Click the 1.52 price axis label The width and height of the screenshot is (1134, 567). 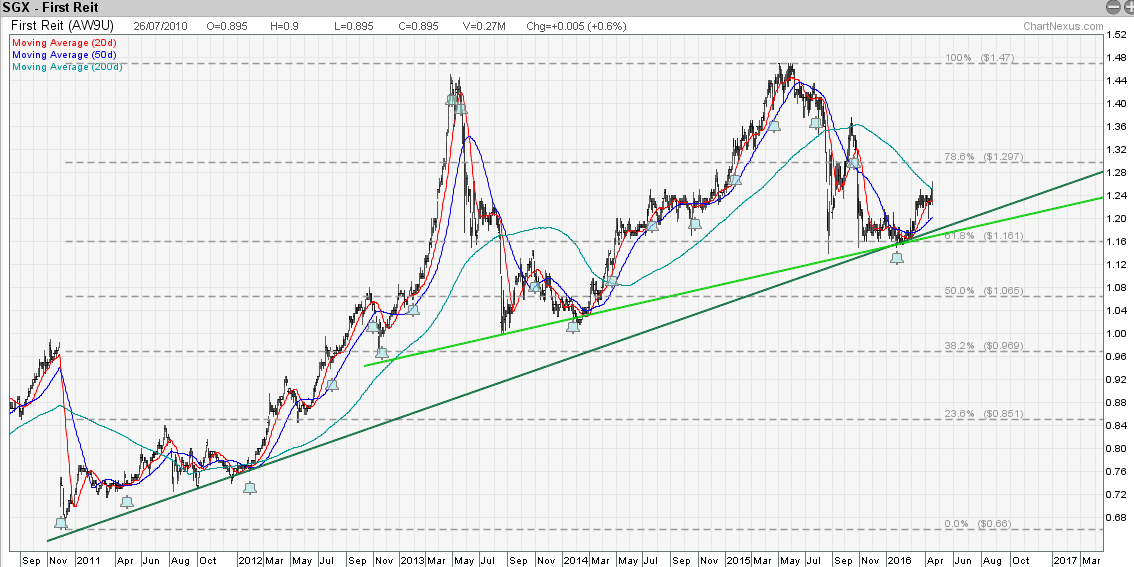1117,34
